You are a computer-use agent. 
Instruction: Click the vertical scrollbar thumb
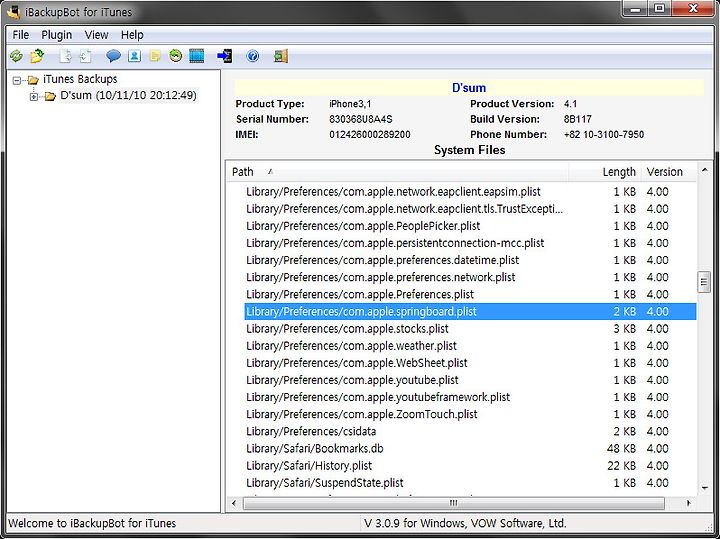coord(704,282)
